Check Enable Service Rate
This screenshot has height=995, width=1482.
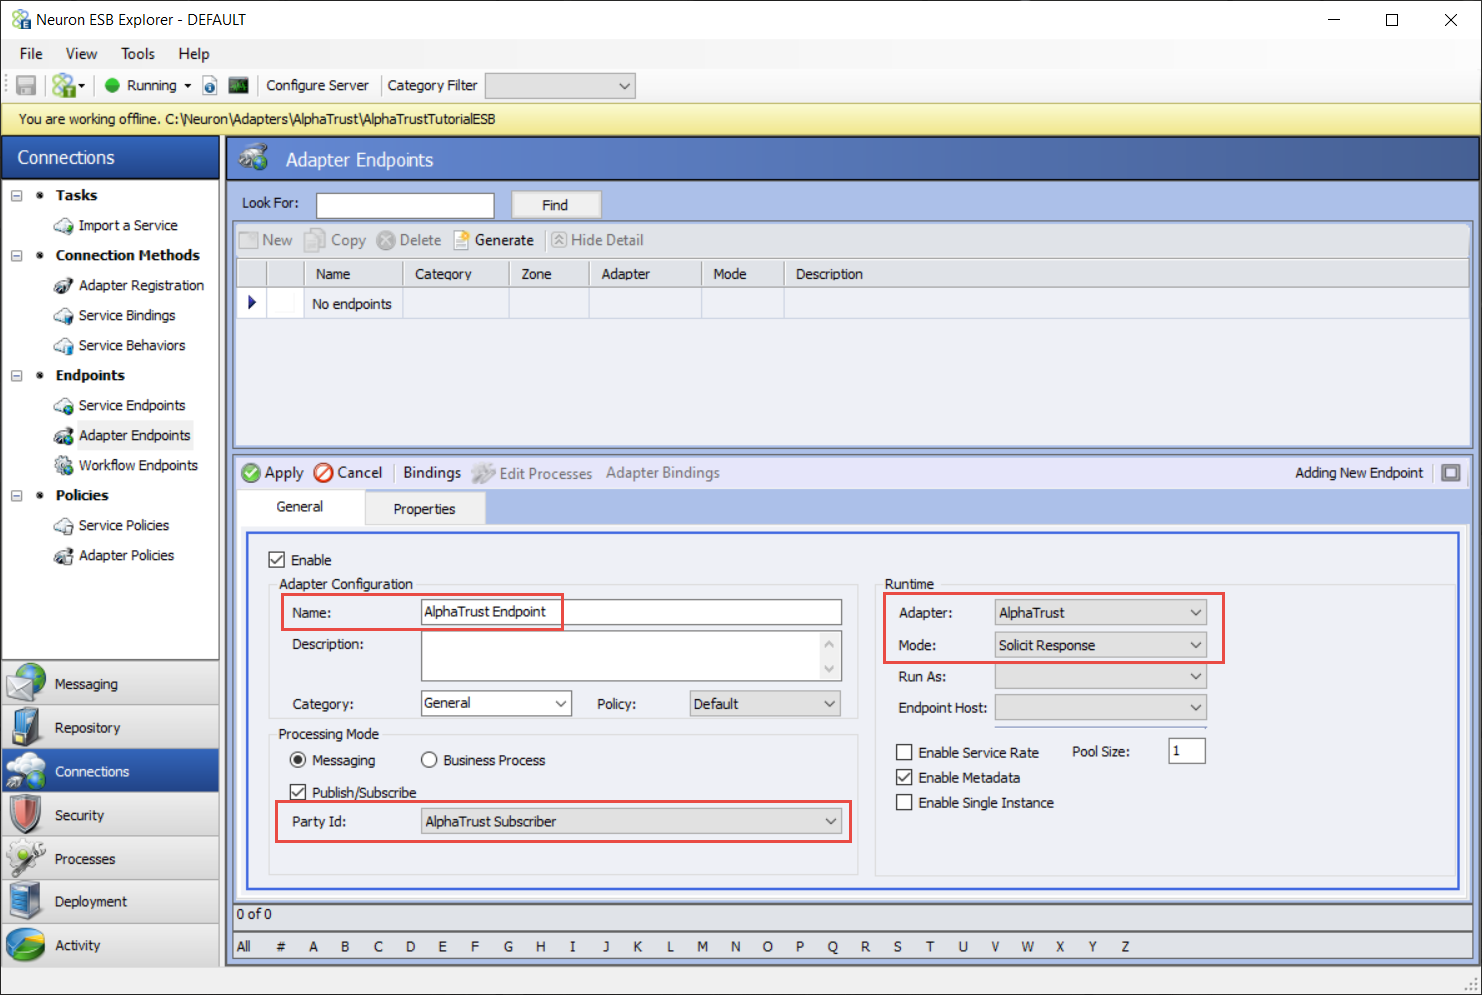pyautogui.click(x=904, y=752)
